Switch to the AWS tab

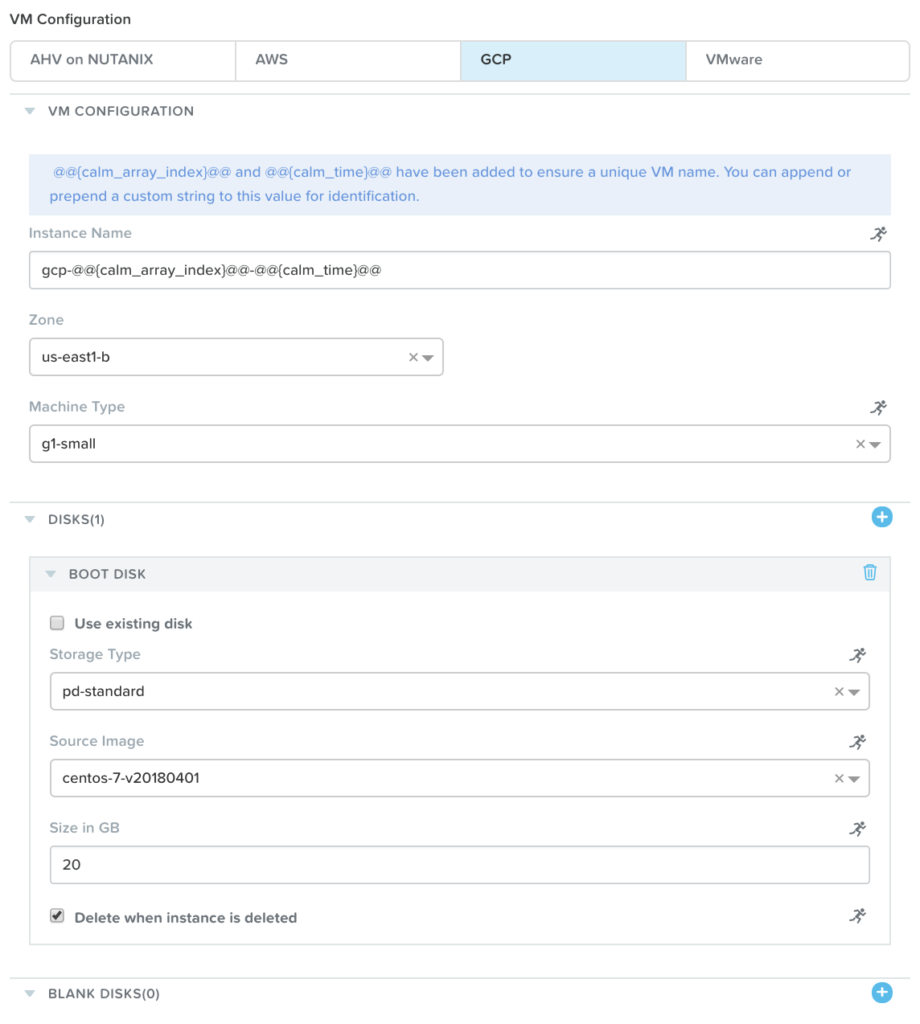(347, 60)
